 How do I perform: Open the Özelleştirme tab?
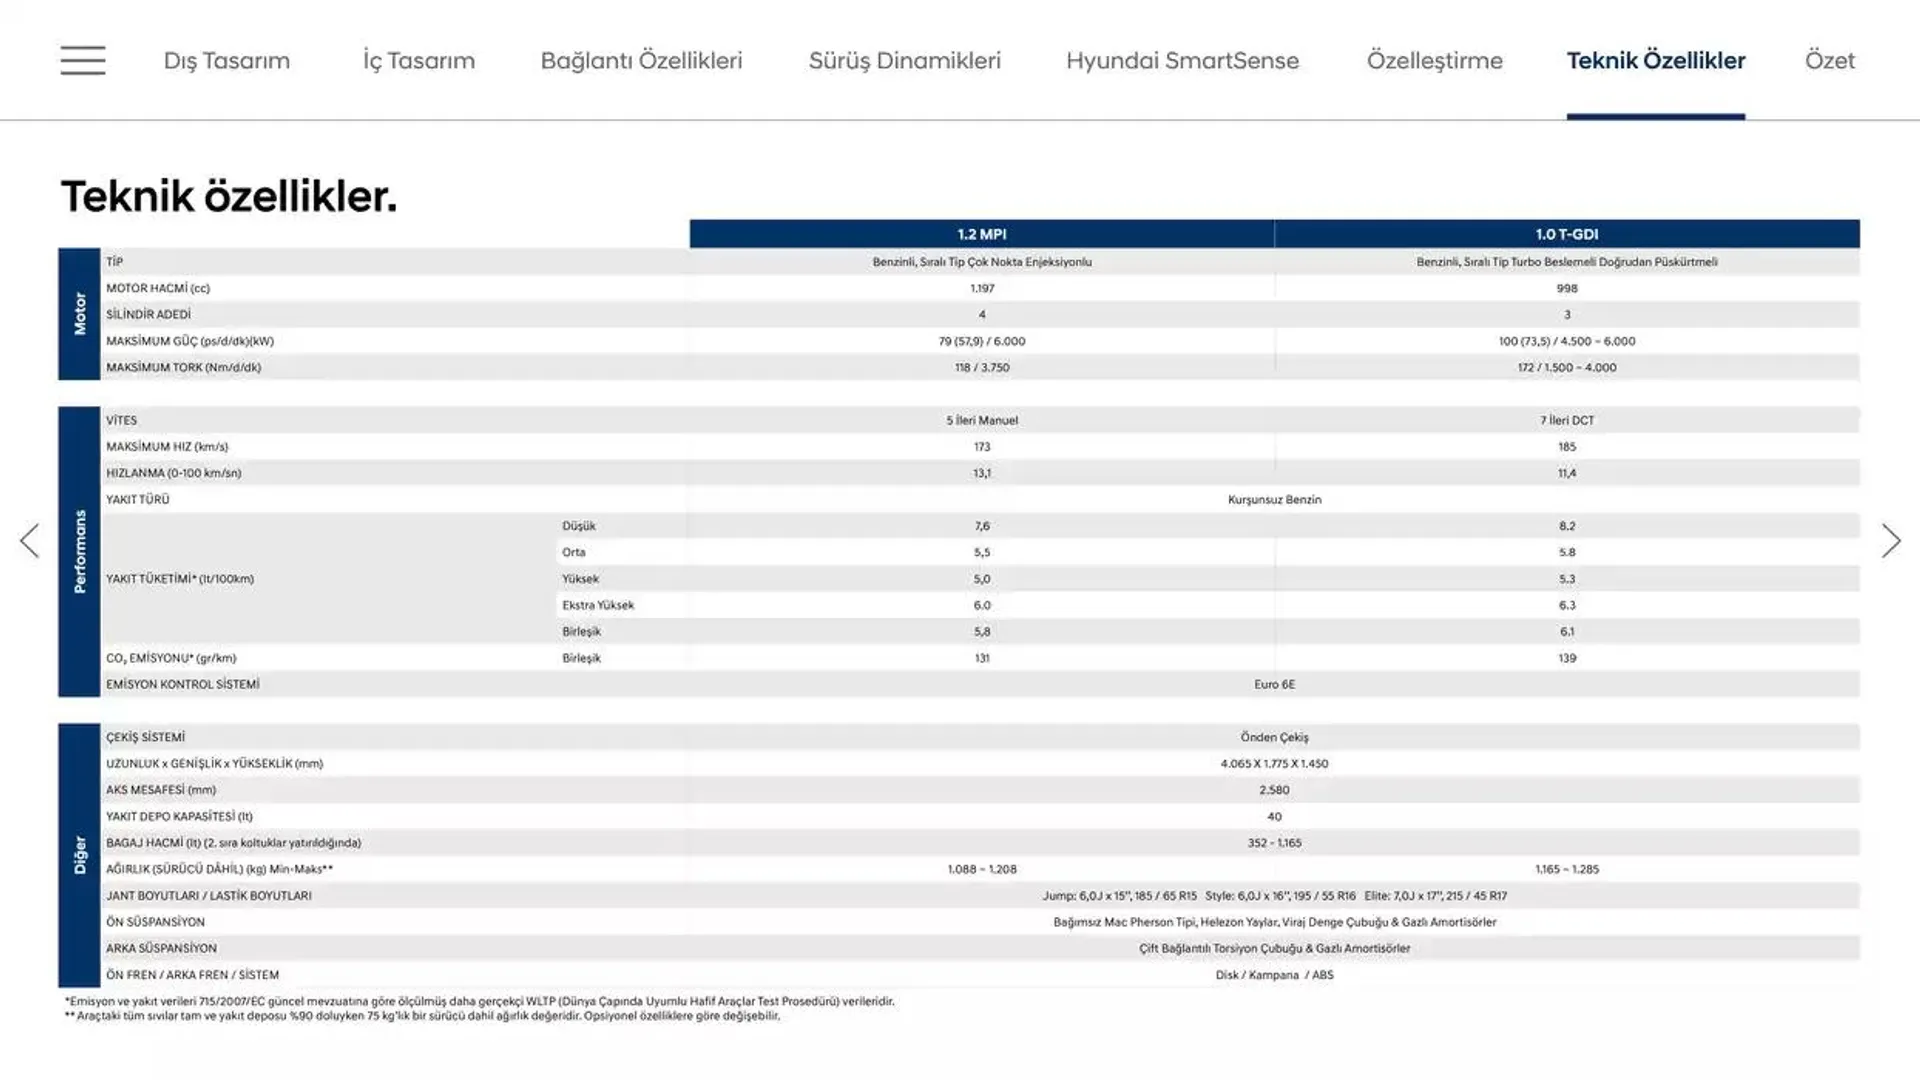[1434, 60]
